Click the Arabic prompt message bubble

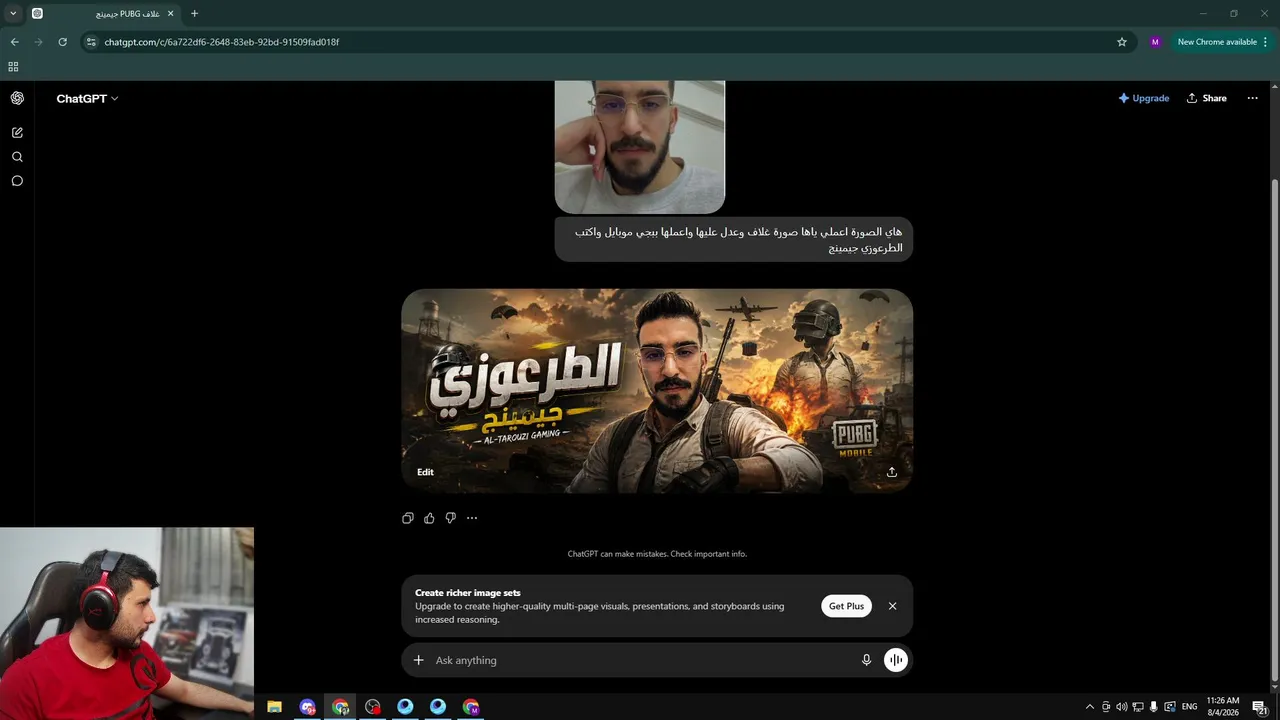tap(734, 240)
